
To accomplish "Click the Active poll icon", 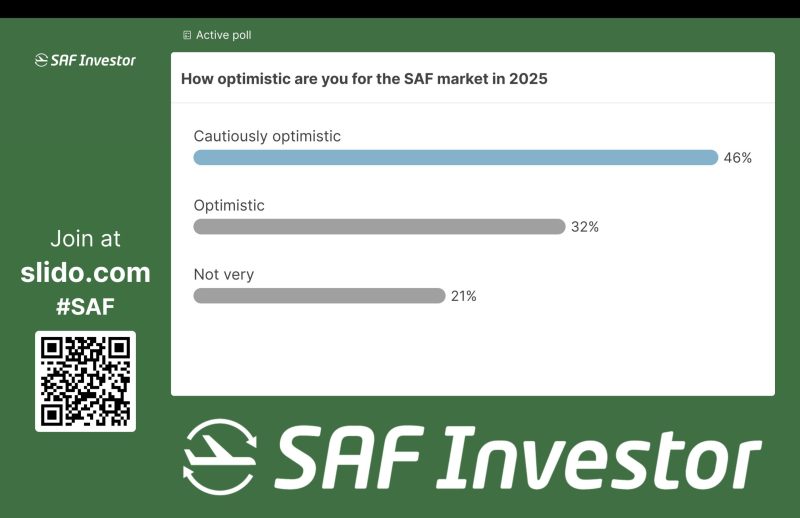I will [x=187, y=35].
